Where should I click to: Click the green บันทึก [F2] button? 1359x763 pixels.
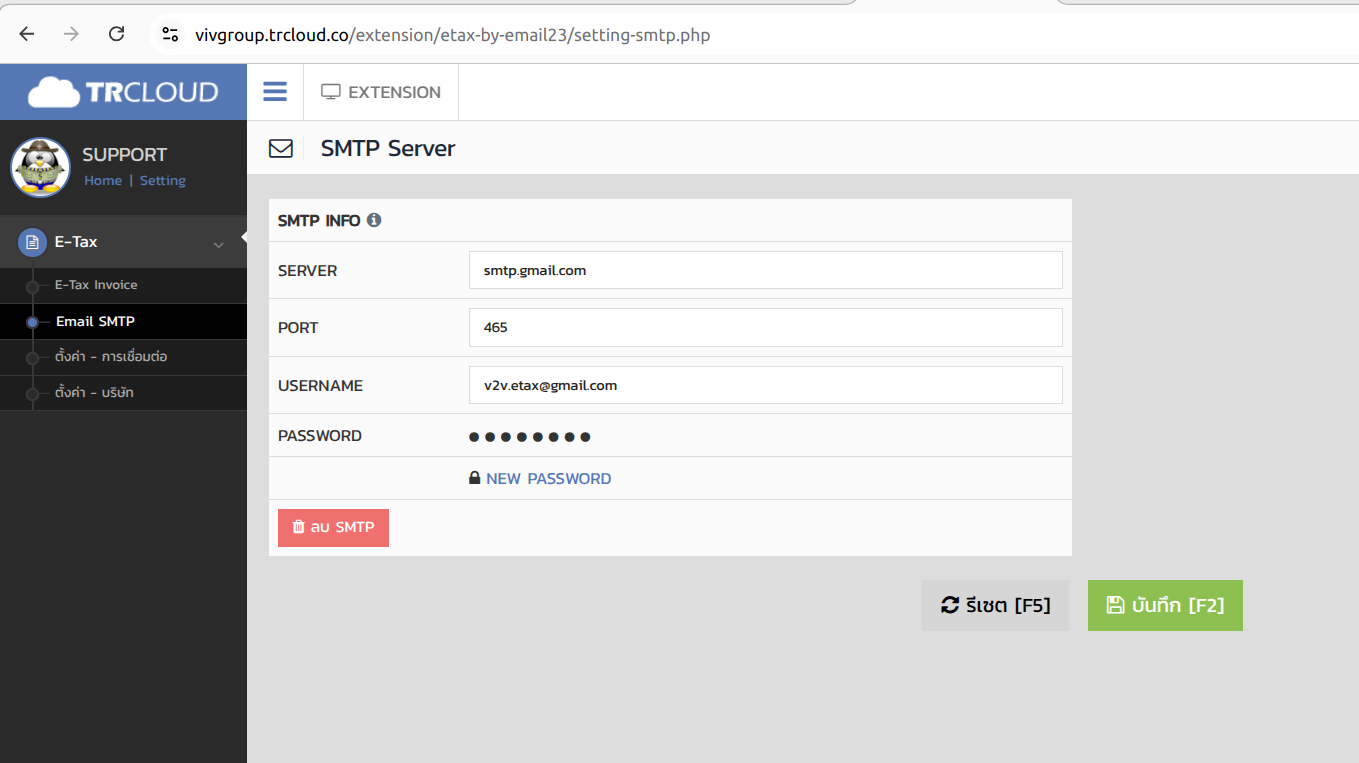1165,605
